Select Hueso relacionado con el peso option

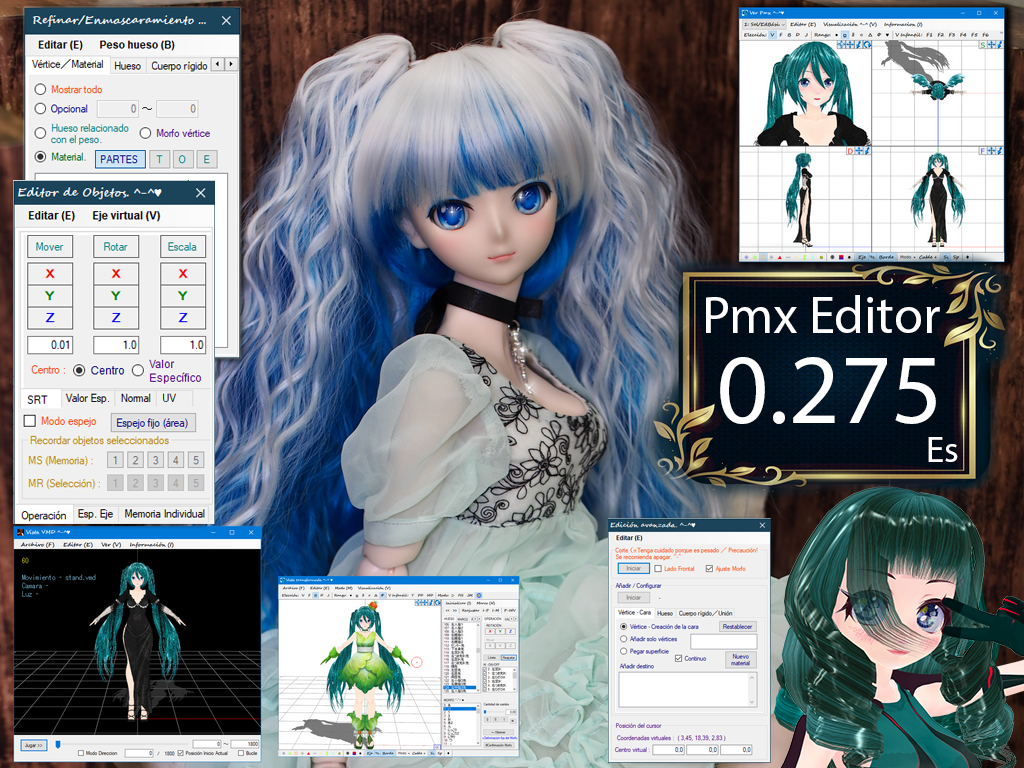(40, 133)
